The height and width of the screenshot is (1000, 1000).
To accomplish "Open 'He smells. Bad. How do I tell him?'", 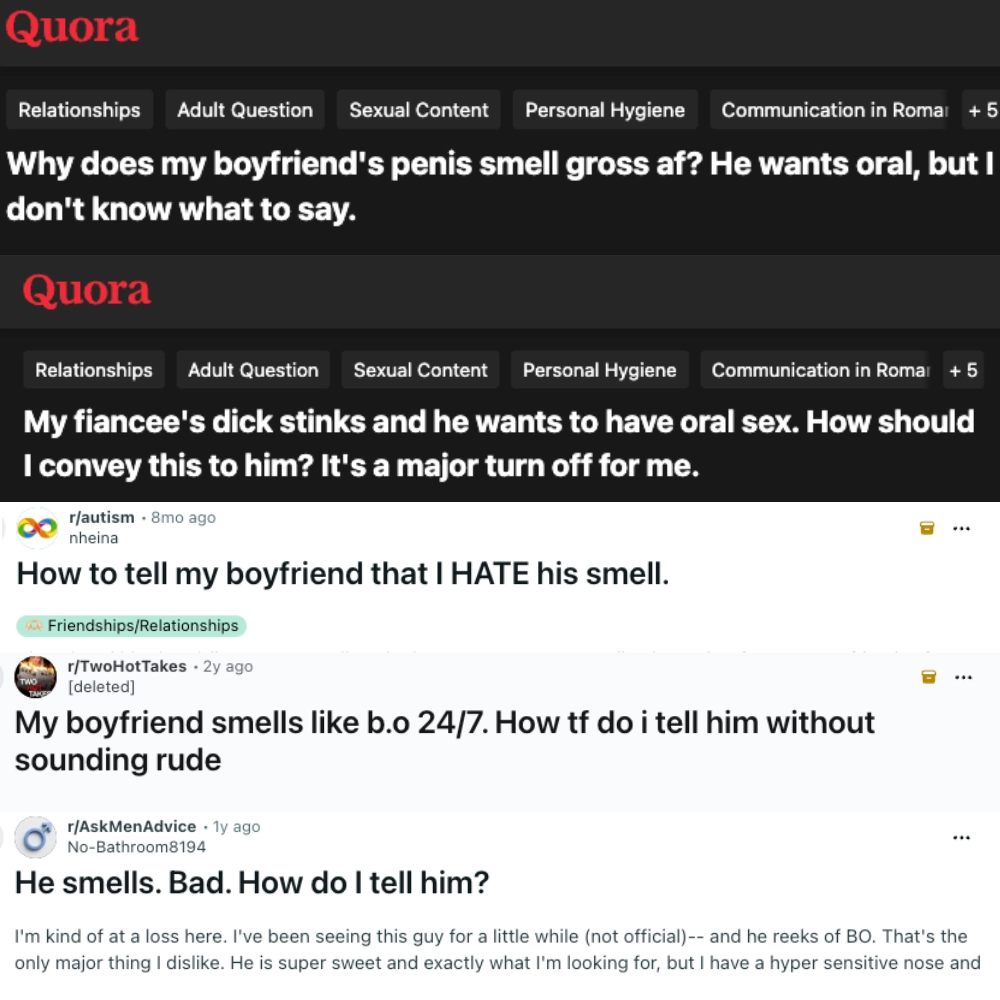I will click(252, 883).
